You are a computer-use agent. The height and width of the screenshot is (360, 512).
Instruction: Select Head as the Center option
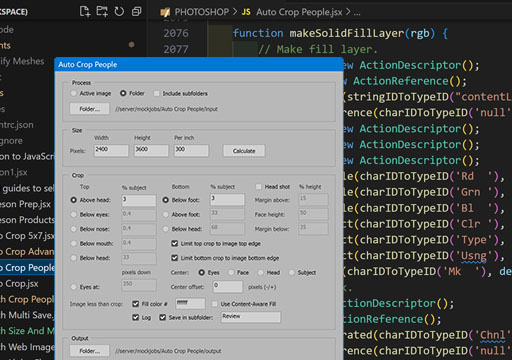pyautogui.click(x=261, y=273)
